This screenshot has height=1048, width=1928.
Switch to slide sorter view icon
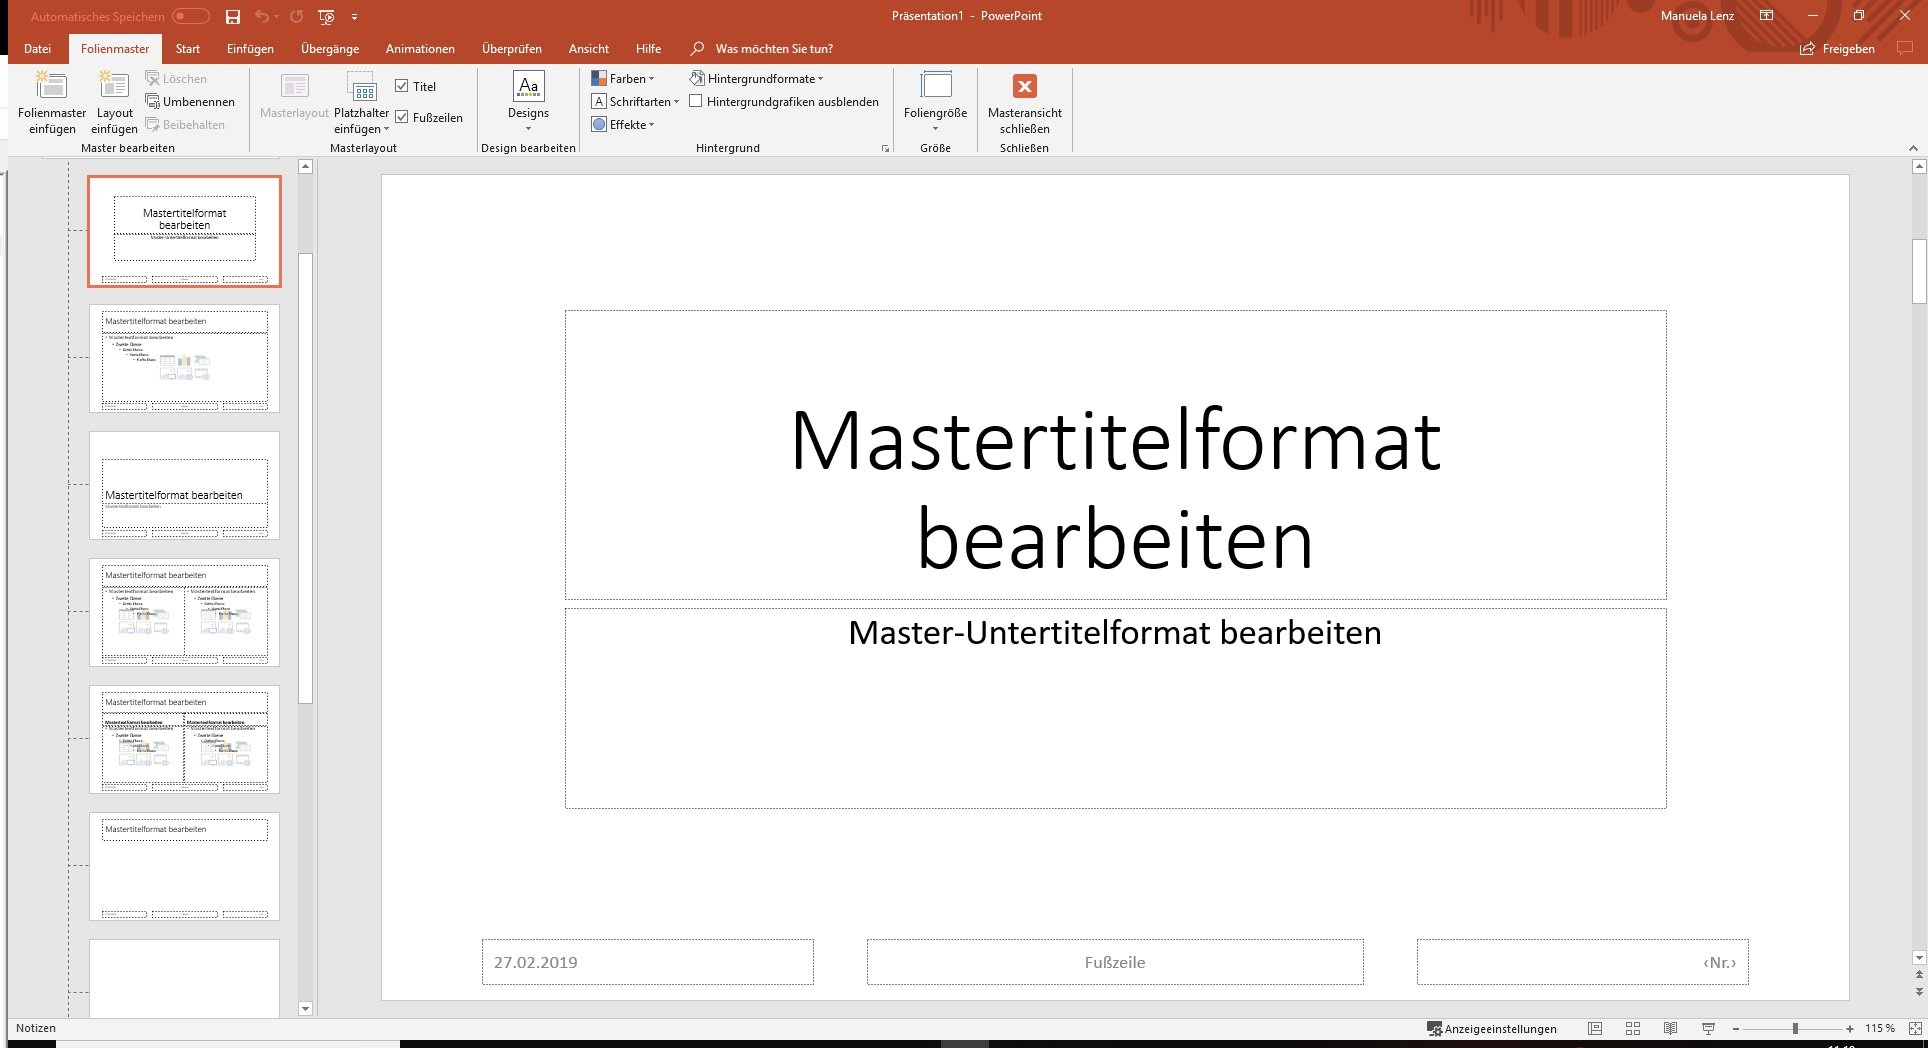(1633, 1028)
